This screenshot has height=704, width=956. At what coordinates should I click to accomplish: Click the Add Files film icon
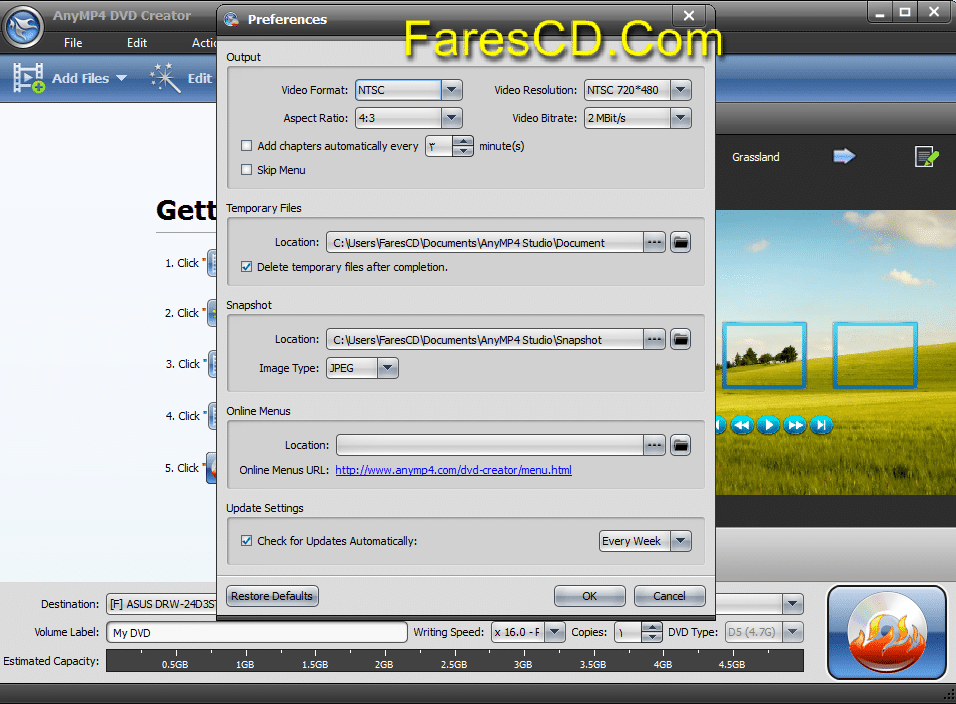pos(29,78)
